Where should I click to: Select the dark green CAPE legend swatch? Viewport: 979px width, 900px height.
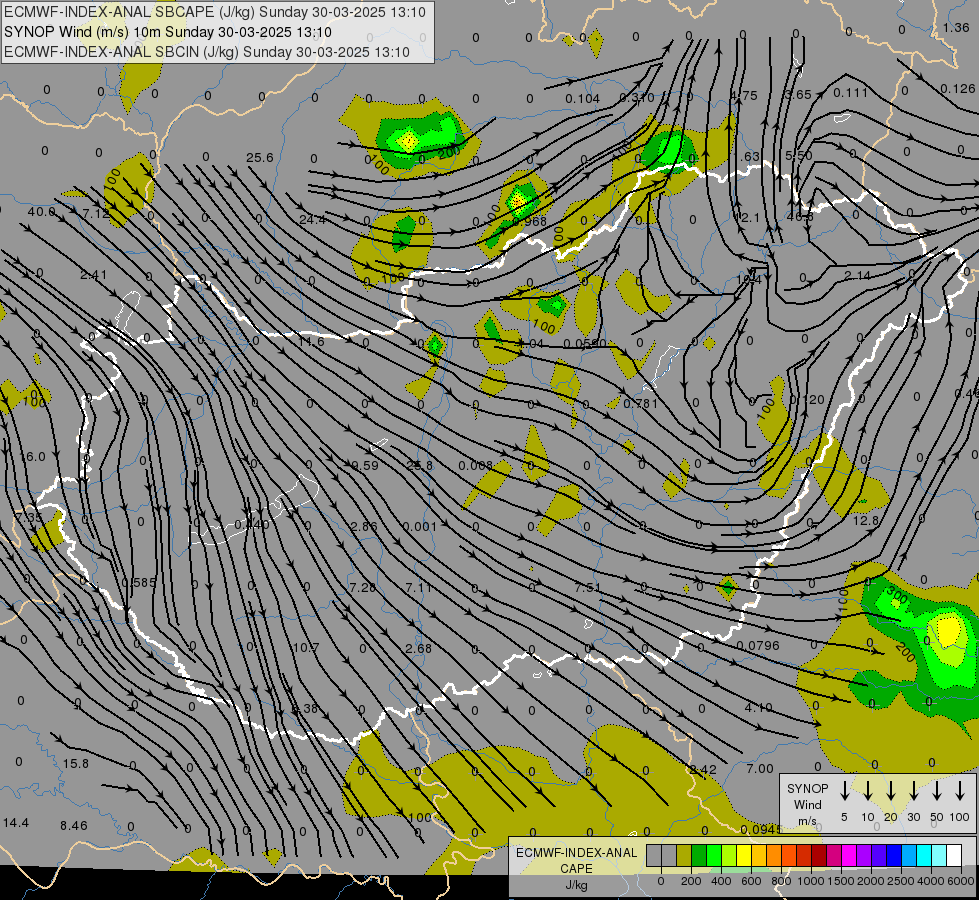point(699,856)
